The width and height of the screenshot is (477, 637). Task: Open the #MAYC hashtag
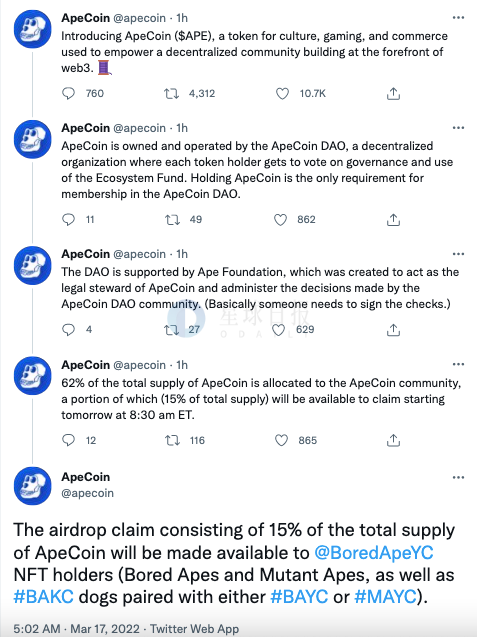(385, 597)
